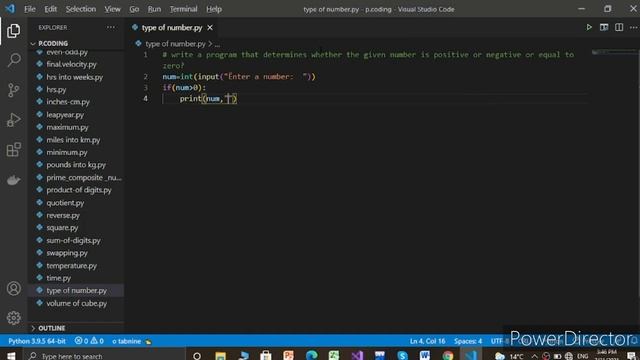Image resolution: width=640 pixels, height=360 pixels.
Task: Open the Edit menu
Action: [51, 9]
